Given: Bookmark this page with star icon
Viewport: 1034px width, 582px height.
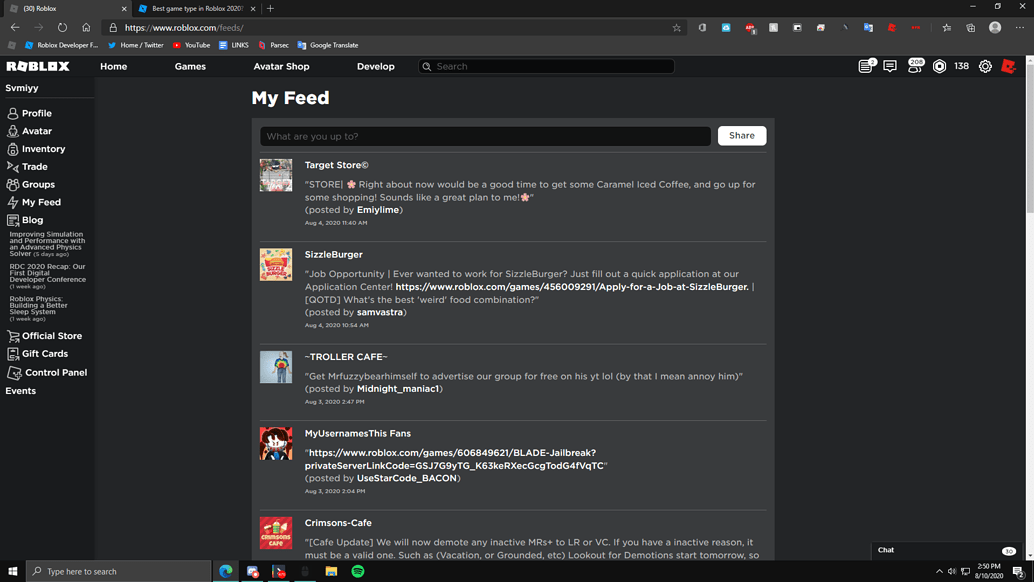Looking at the screenshot, I should (676, 28).
